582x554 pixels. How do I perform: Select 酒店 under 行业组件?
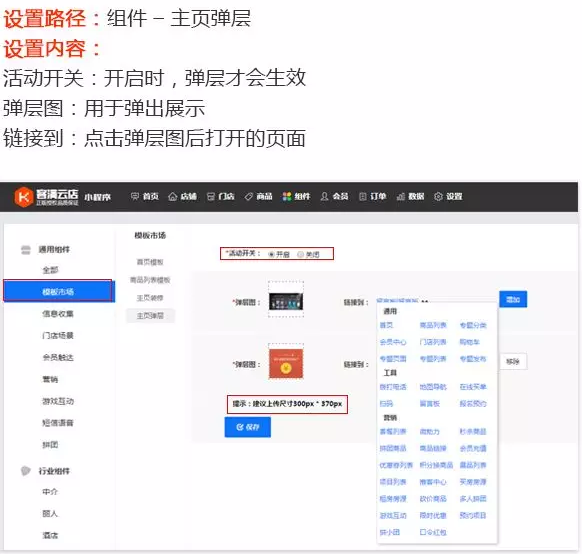[50, 535]
